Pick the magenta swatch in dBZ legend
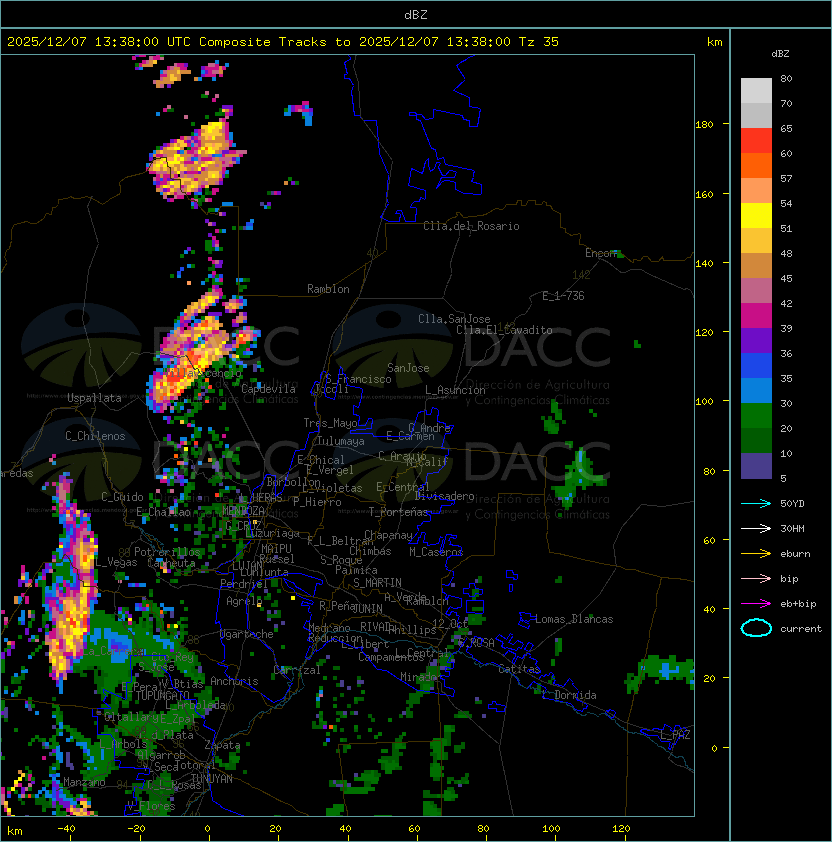The image size is (832, 842). tap(756, 316)
